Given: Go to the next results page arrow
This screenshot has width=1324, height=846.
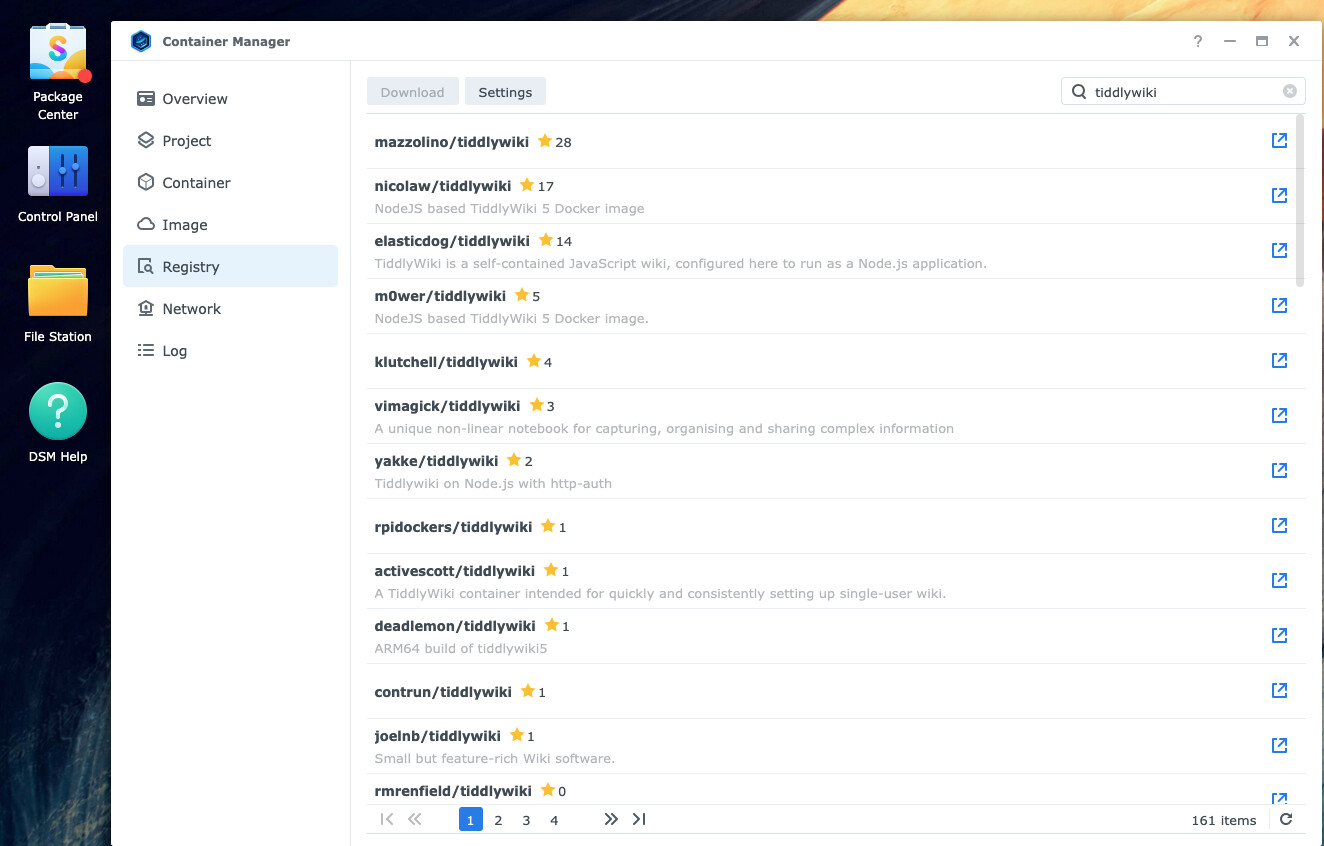Looking at the screenshot, I should tap(611, 819).
